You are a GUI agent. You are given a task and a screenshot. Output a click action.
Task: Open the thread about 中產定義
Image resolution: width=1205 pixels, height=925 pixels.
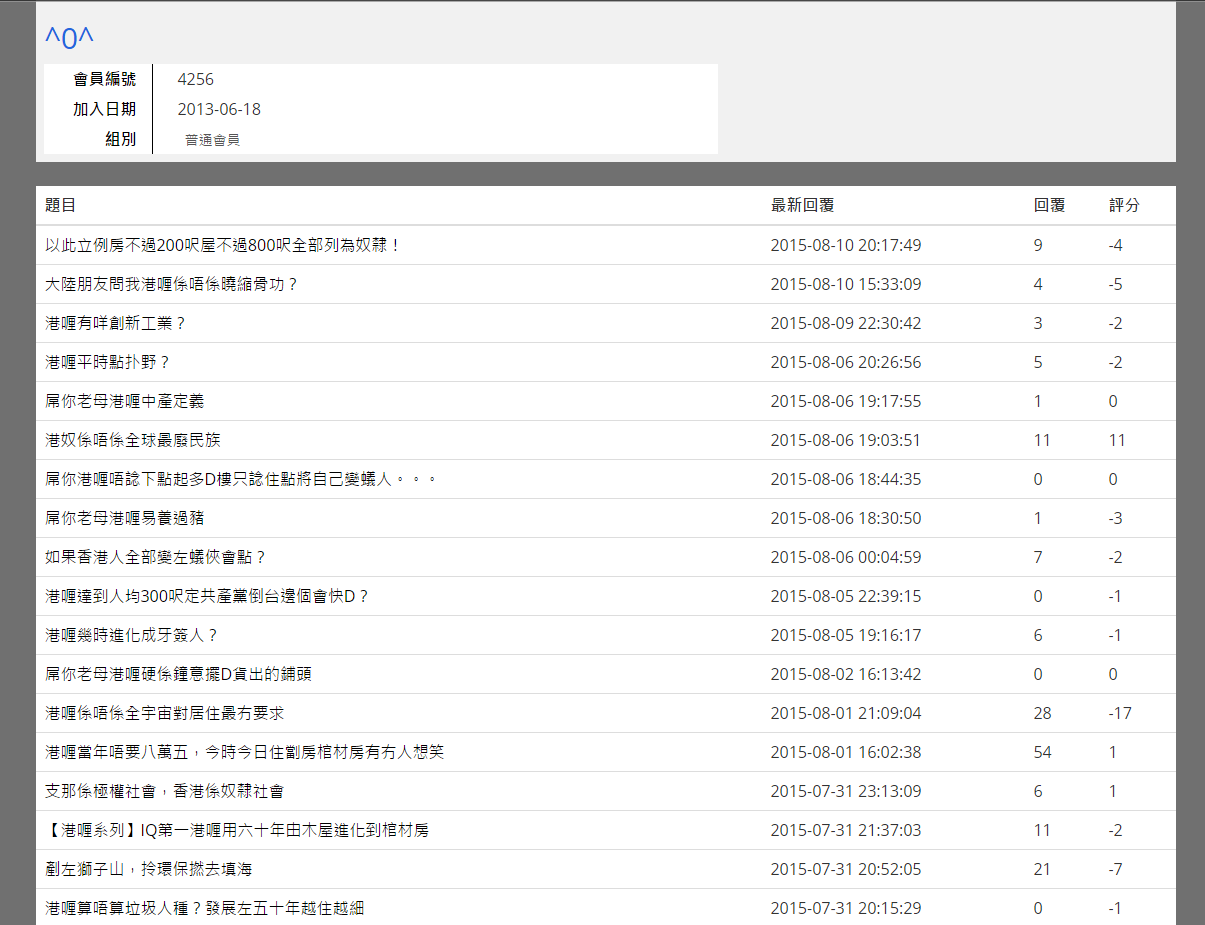tap(125, 401)
